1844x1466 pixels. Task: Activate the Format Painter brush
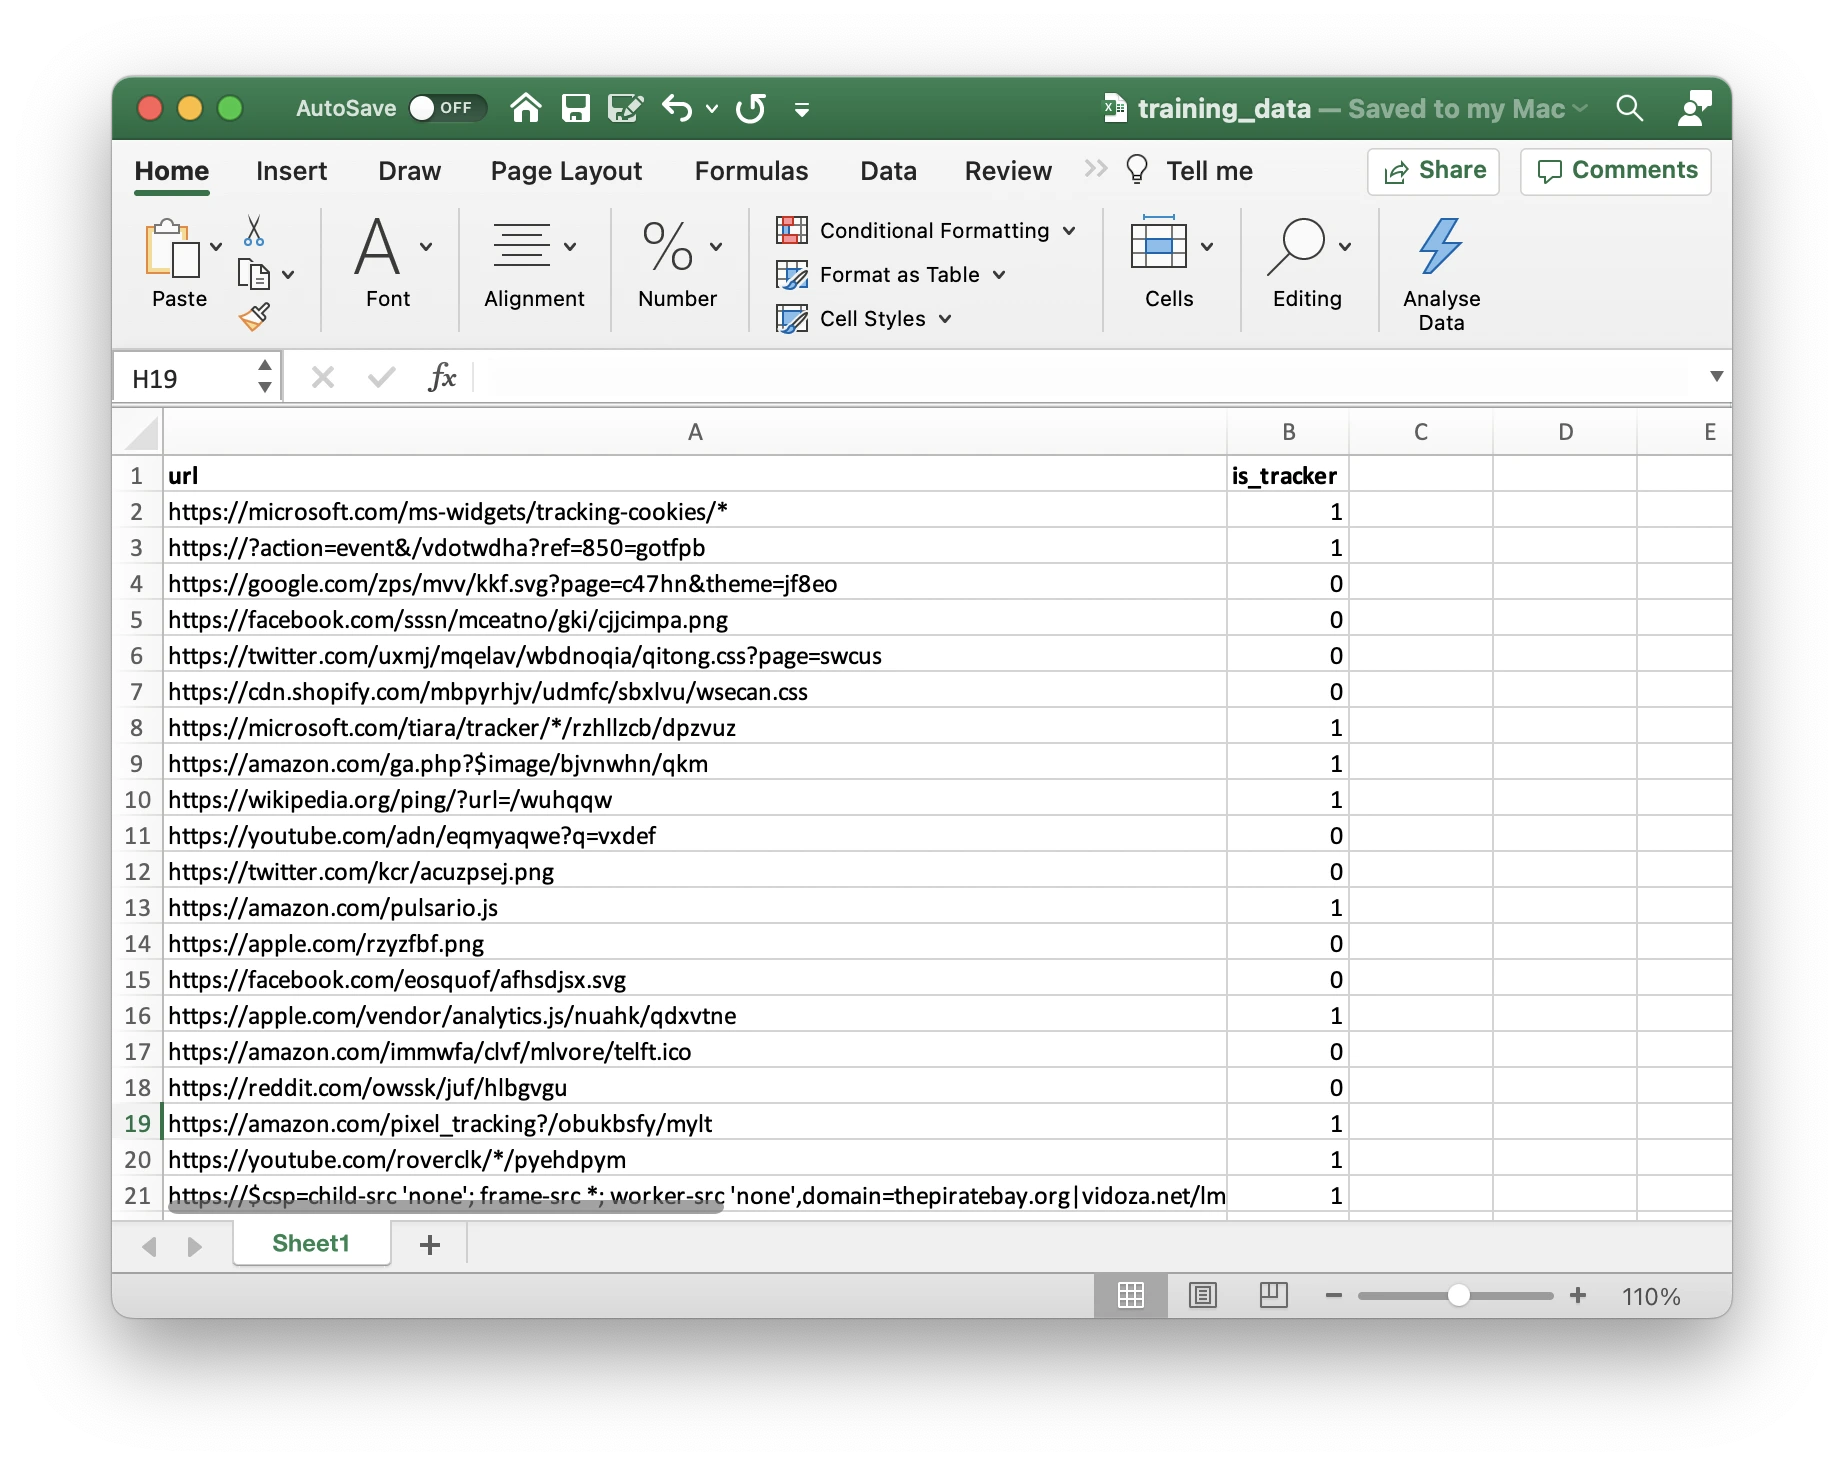click(254, 317)
